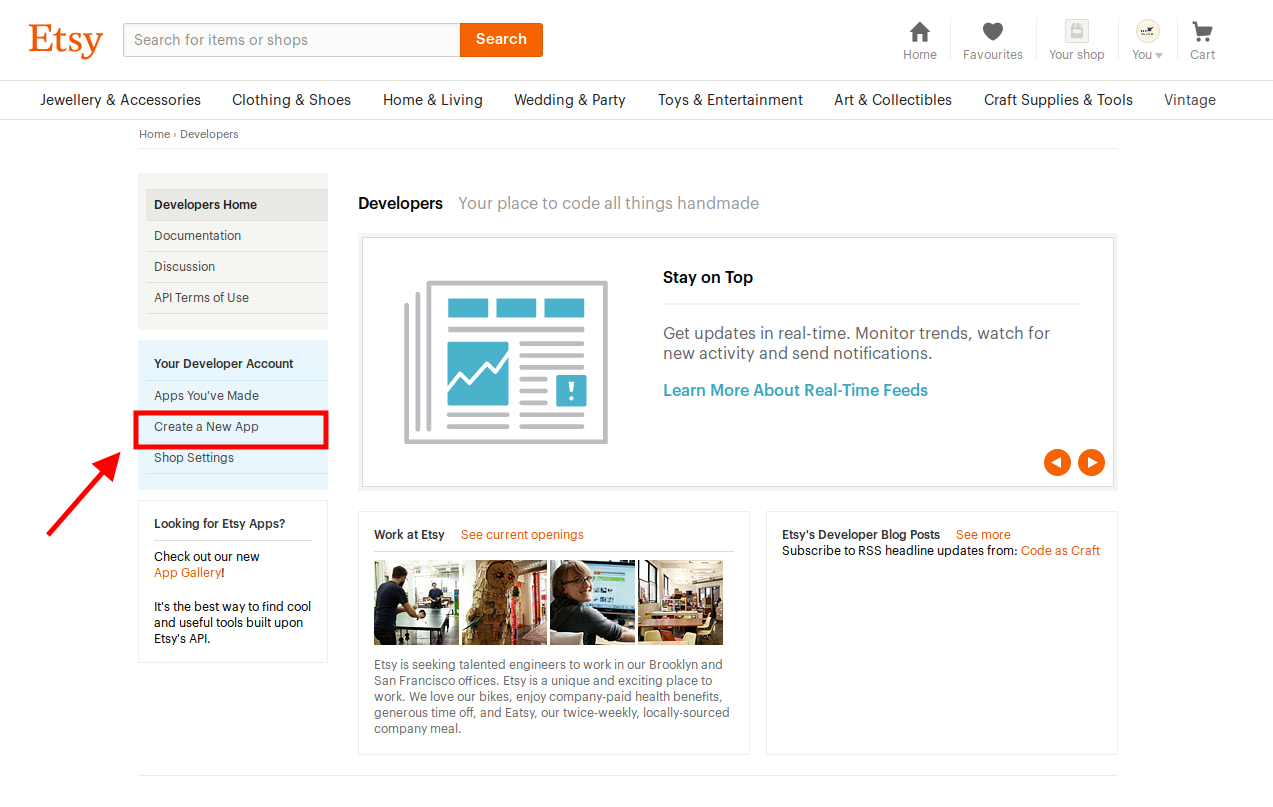Advance carousel with the right arrow button
The height and width of the screenshot is (807, 1273).
[x=1091, y=462]
